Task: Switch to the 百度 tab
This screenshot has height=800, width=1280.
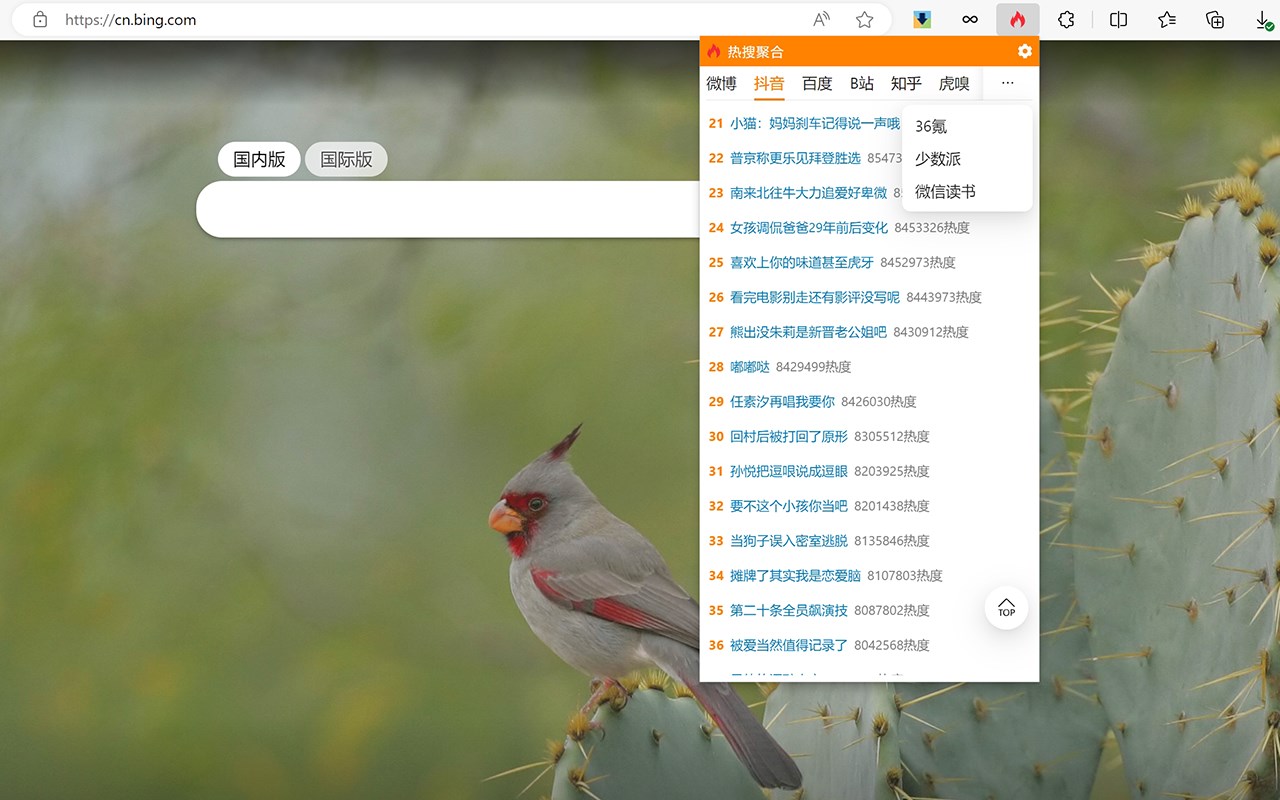Action: coord(817,84)
